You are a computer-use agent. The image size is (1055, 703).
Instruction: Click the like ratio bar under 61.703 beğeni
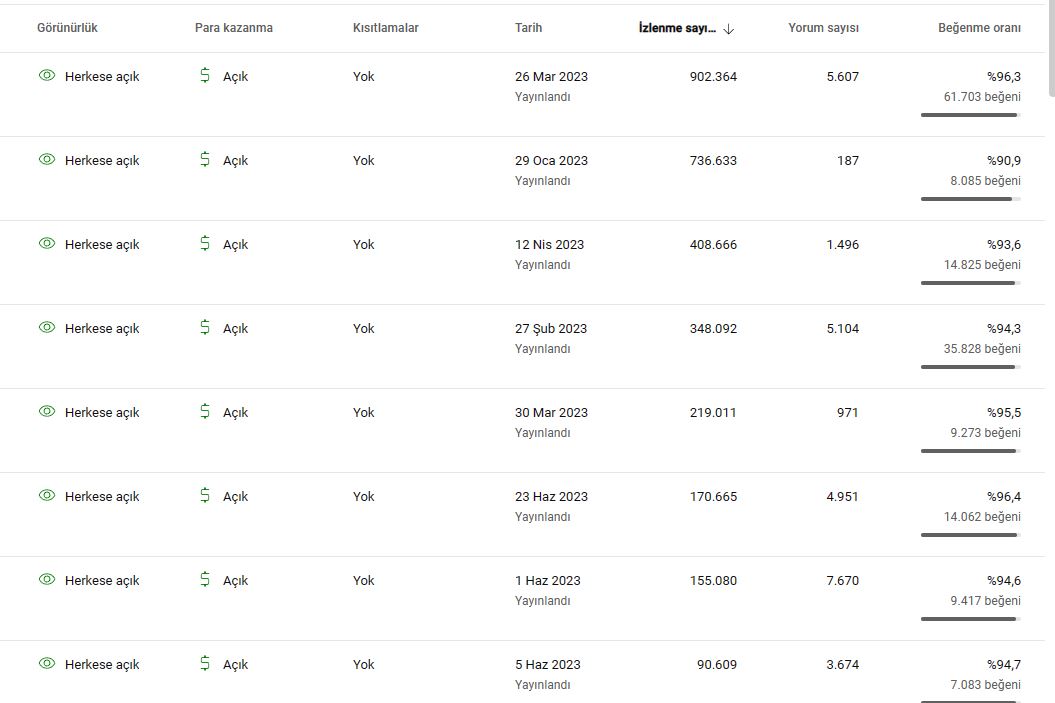pyautogui.click(x=971, y=115)
